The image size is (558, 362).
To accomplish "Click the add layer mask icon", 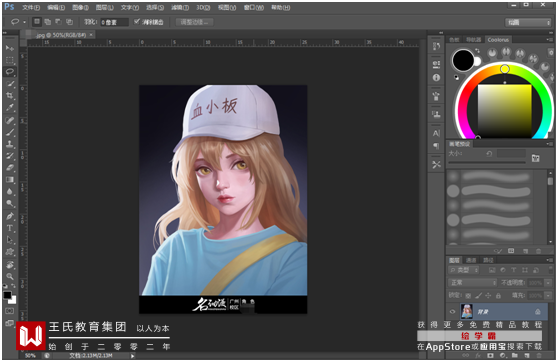I will (x=490, y=356).
